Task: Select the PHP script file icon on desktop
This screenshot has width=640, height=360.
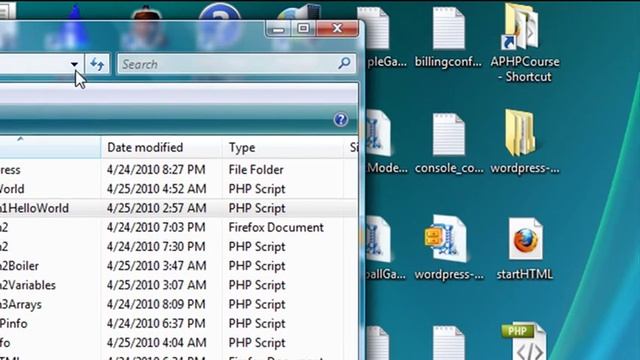Action: (524, 341)
